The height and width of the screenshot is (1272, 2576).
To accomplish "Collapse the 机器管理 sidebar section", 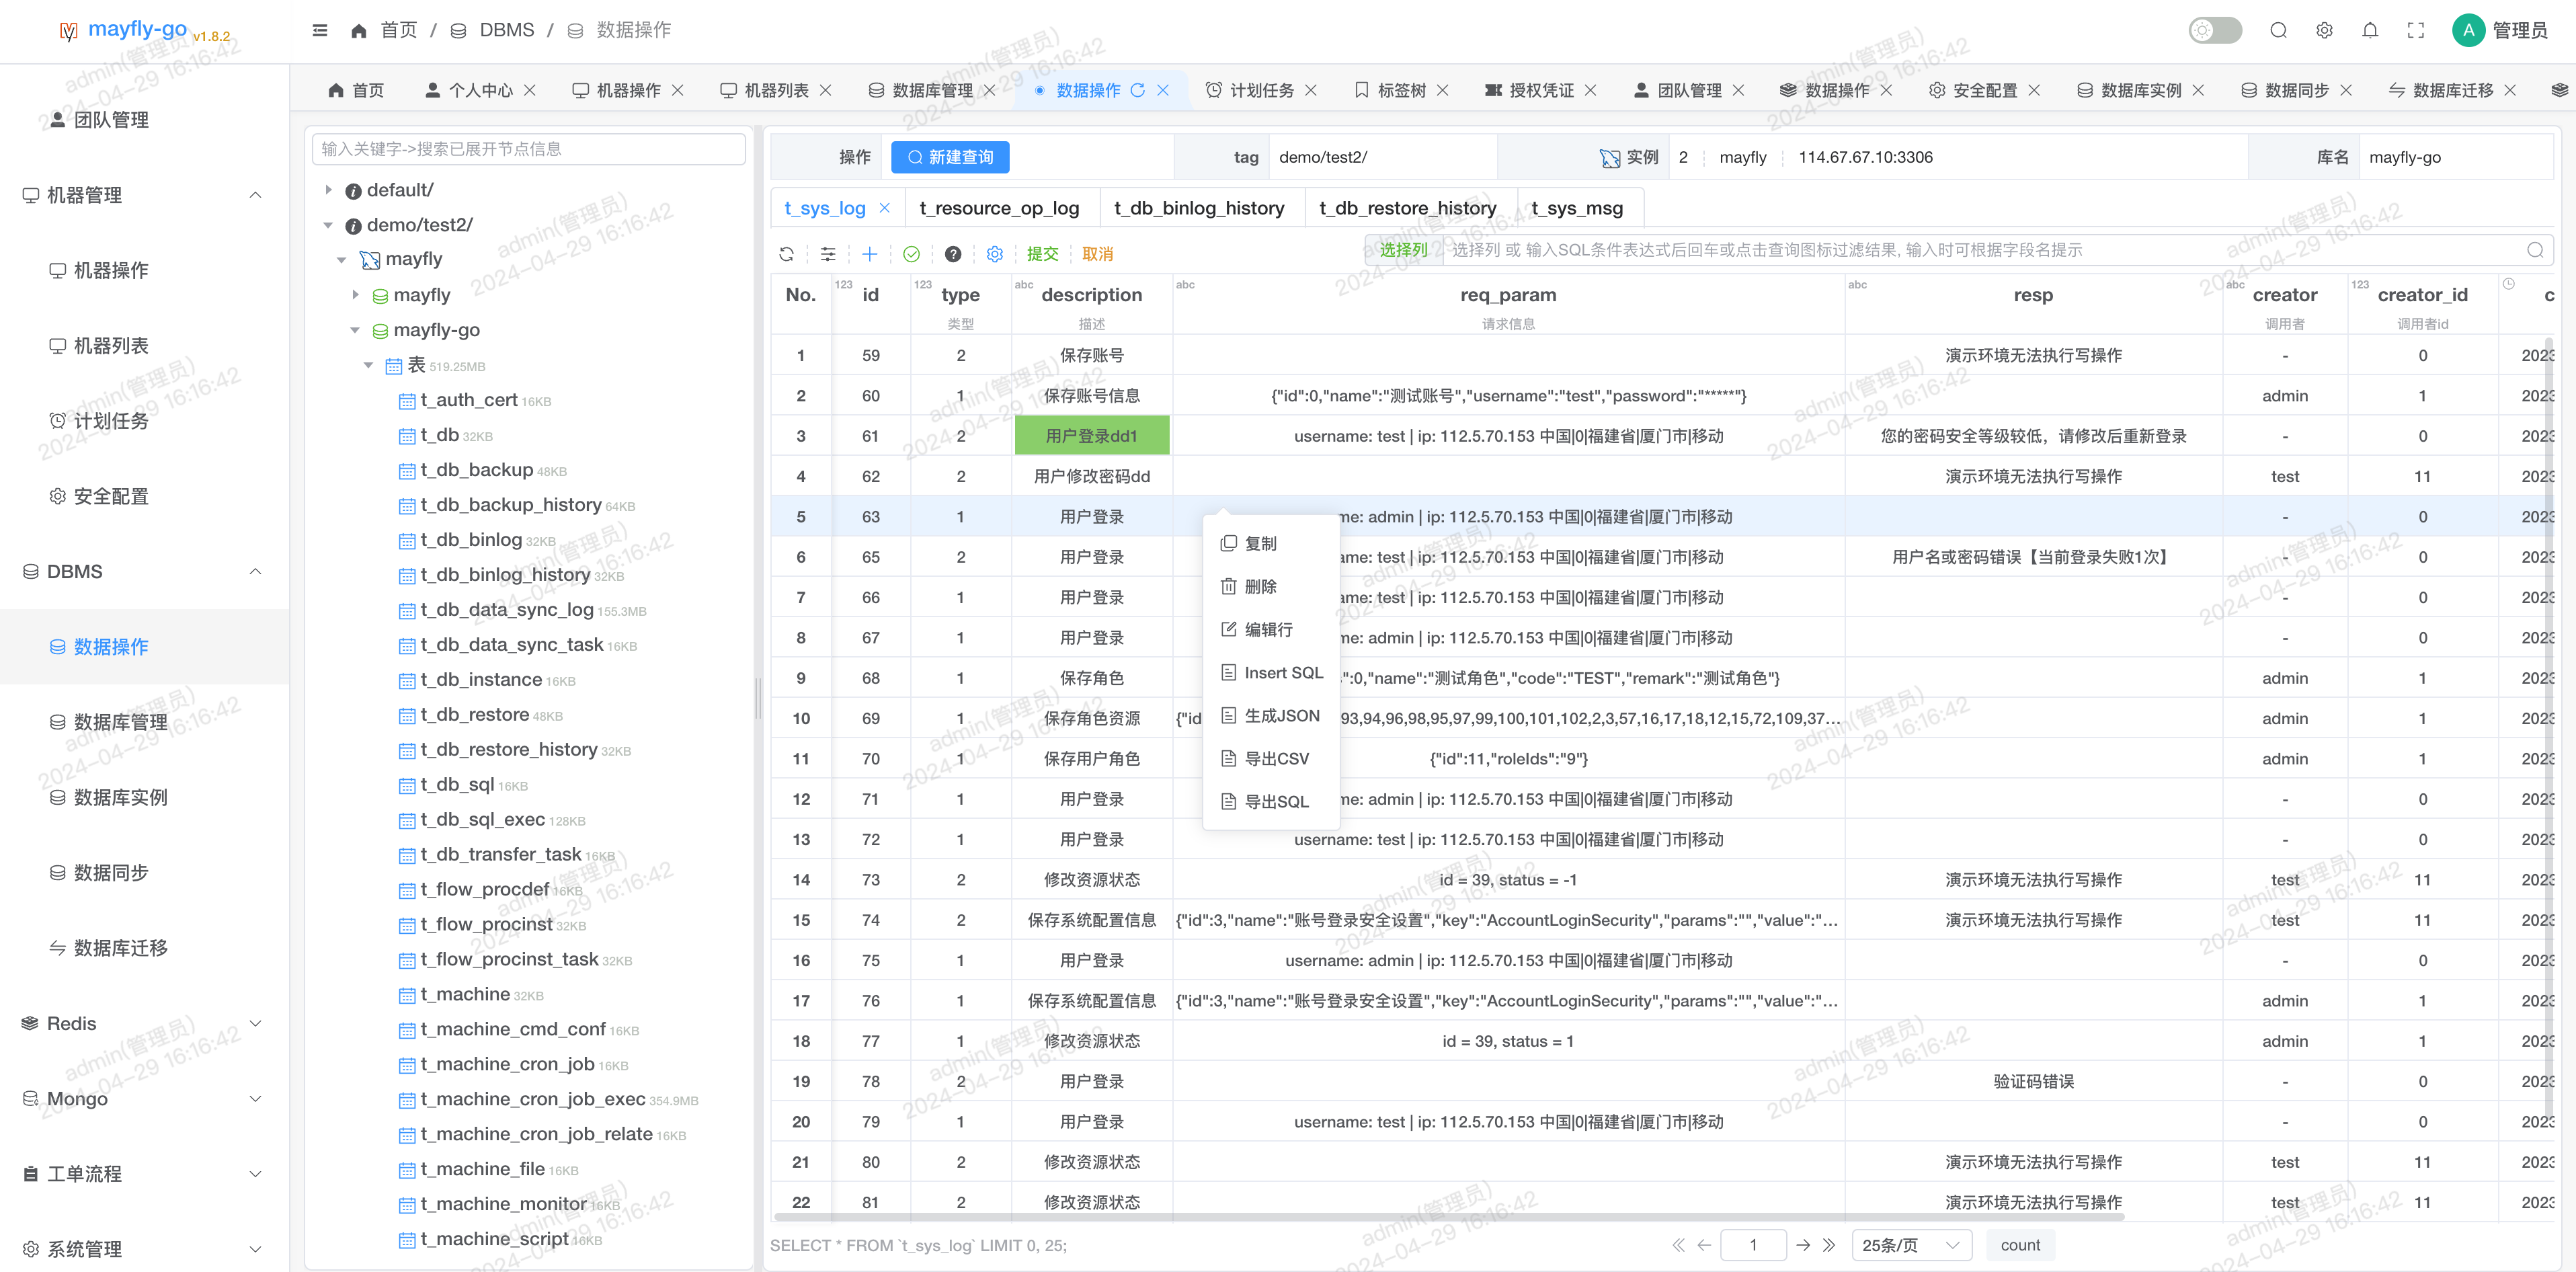I will tap(144, 195).
